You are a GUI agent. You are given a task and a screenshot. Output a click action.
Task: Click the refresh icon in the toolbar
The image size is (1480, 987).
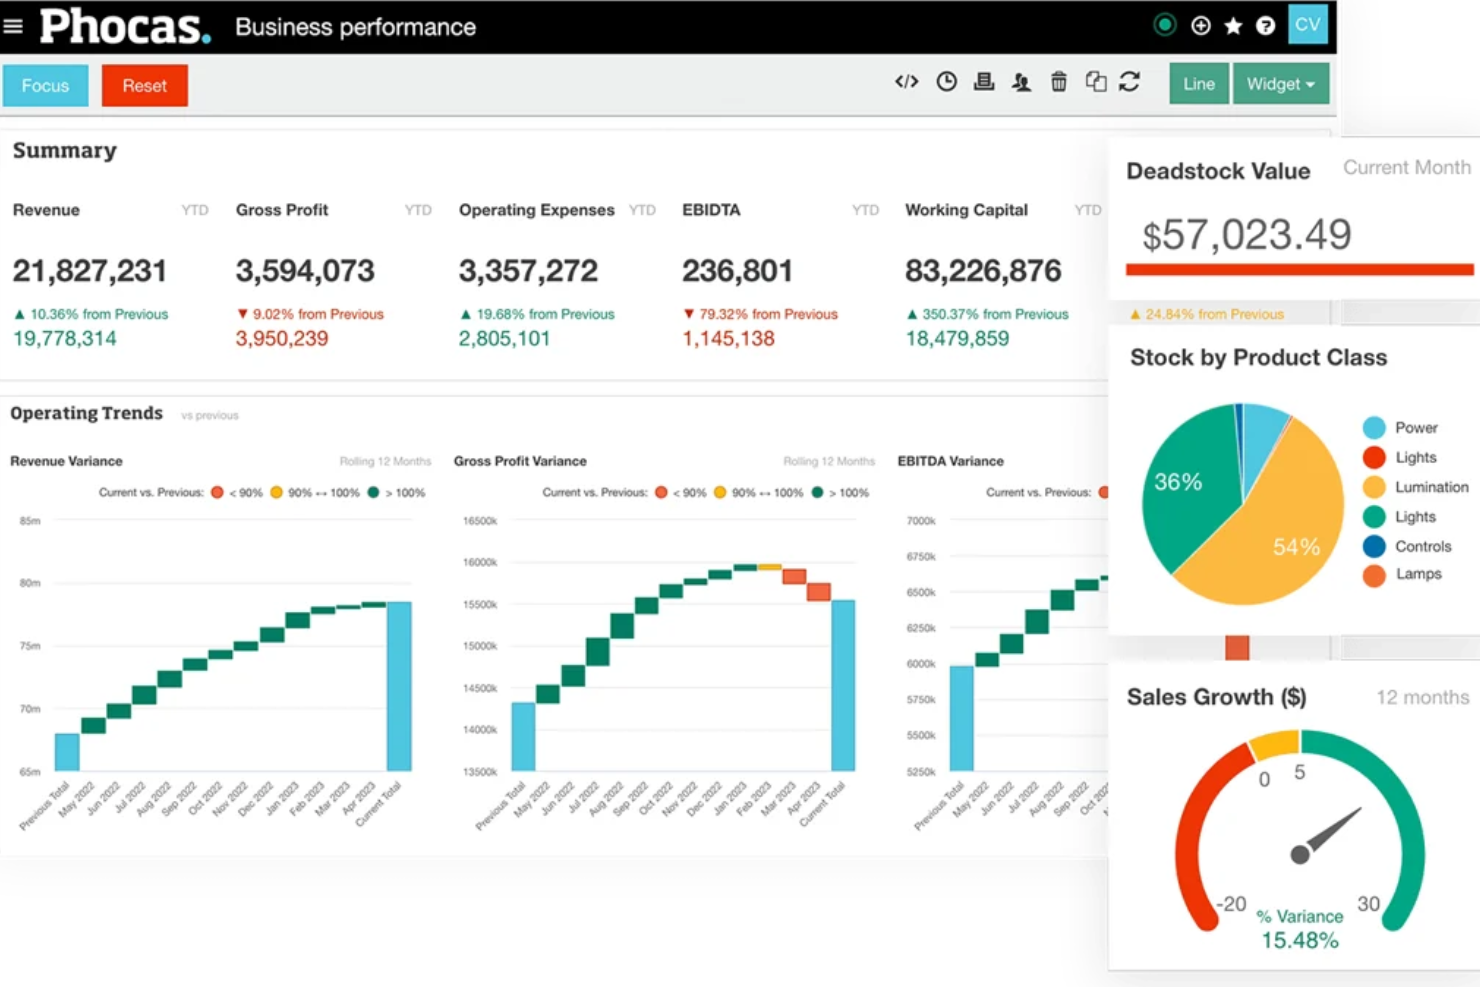tap(1131, 82)
